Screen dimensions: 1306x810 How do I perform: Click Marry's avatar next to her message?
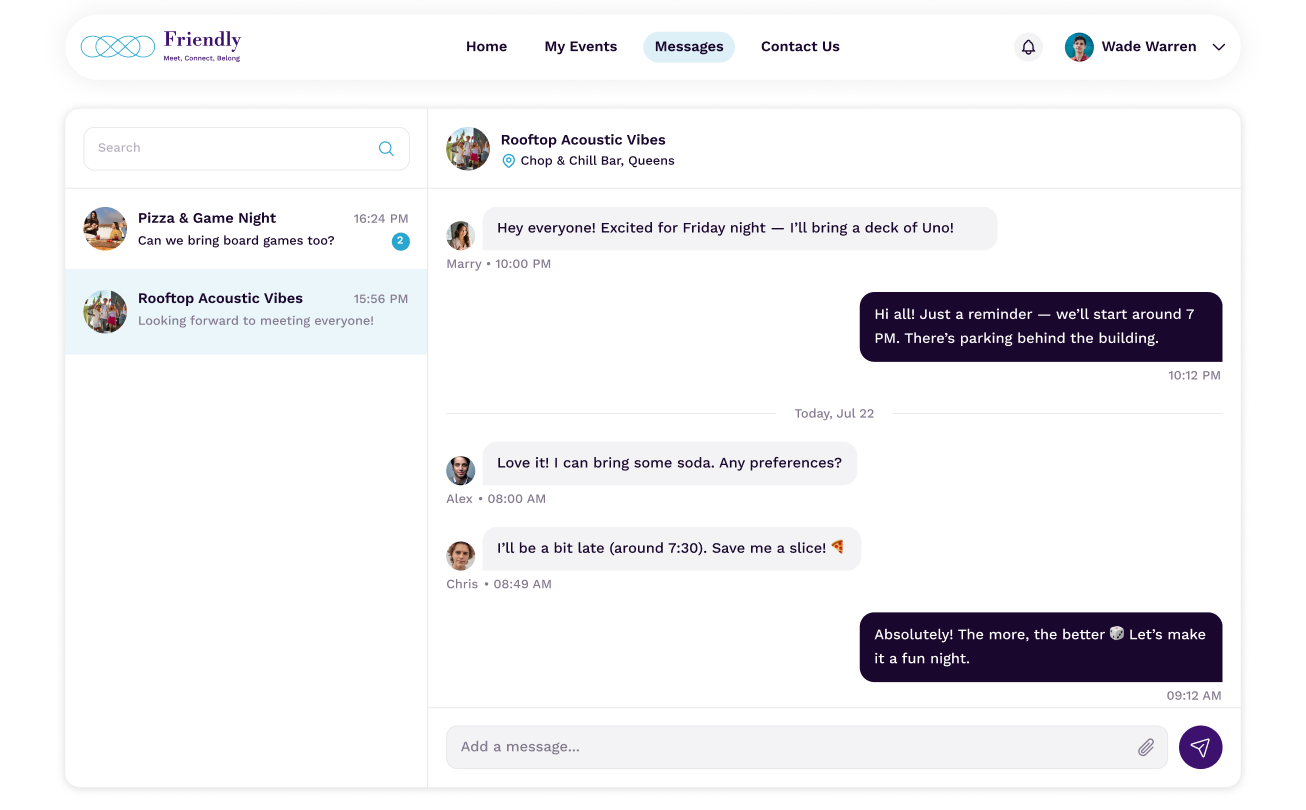tap(460, 235)
